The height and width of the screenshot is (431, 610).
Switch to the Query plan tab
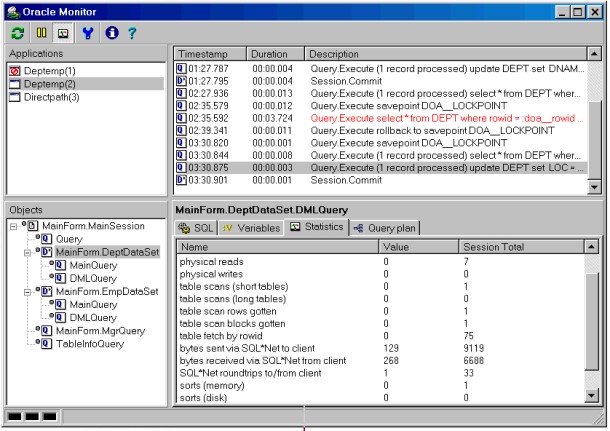click(385, 228)
